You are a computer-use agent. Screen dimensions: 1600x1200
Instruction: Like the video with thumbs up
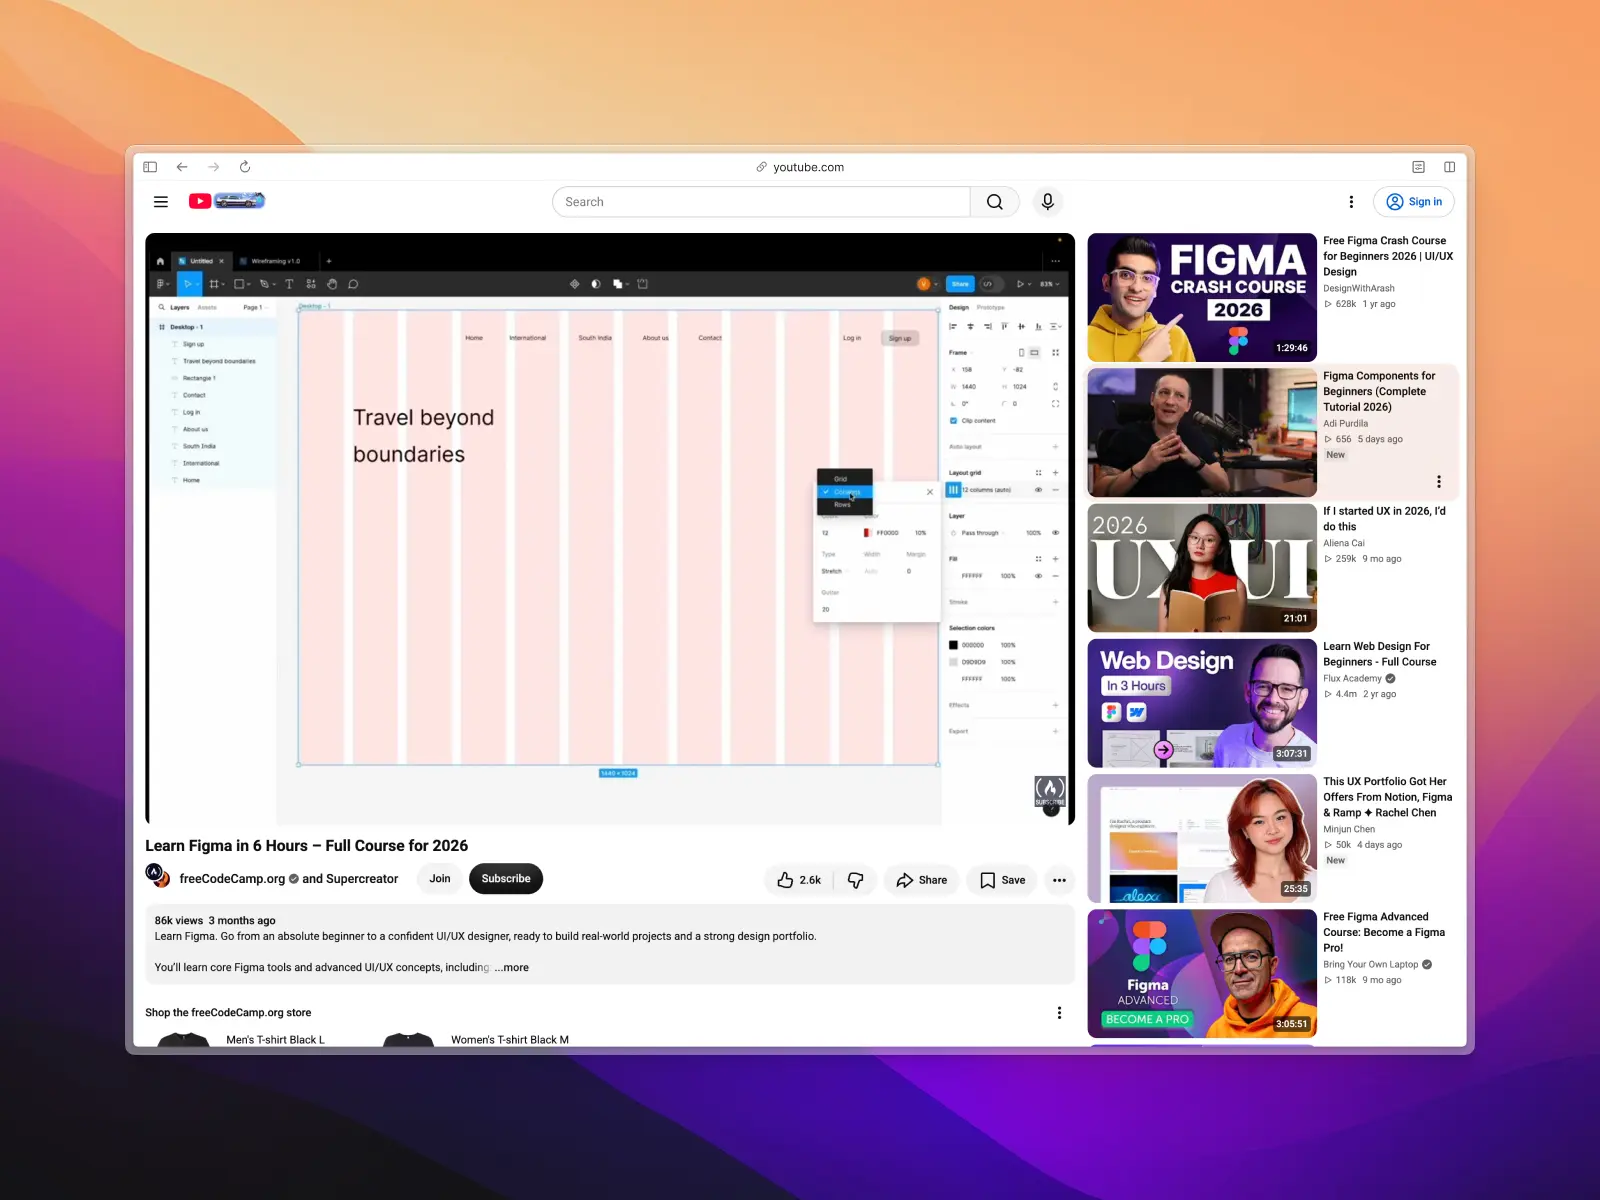[799, 880]
